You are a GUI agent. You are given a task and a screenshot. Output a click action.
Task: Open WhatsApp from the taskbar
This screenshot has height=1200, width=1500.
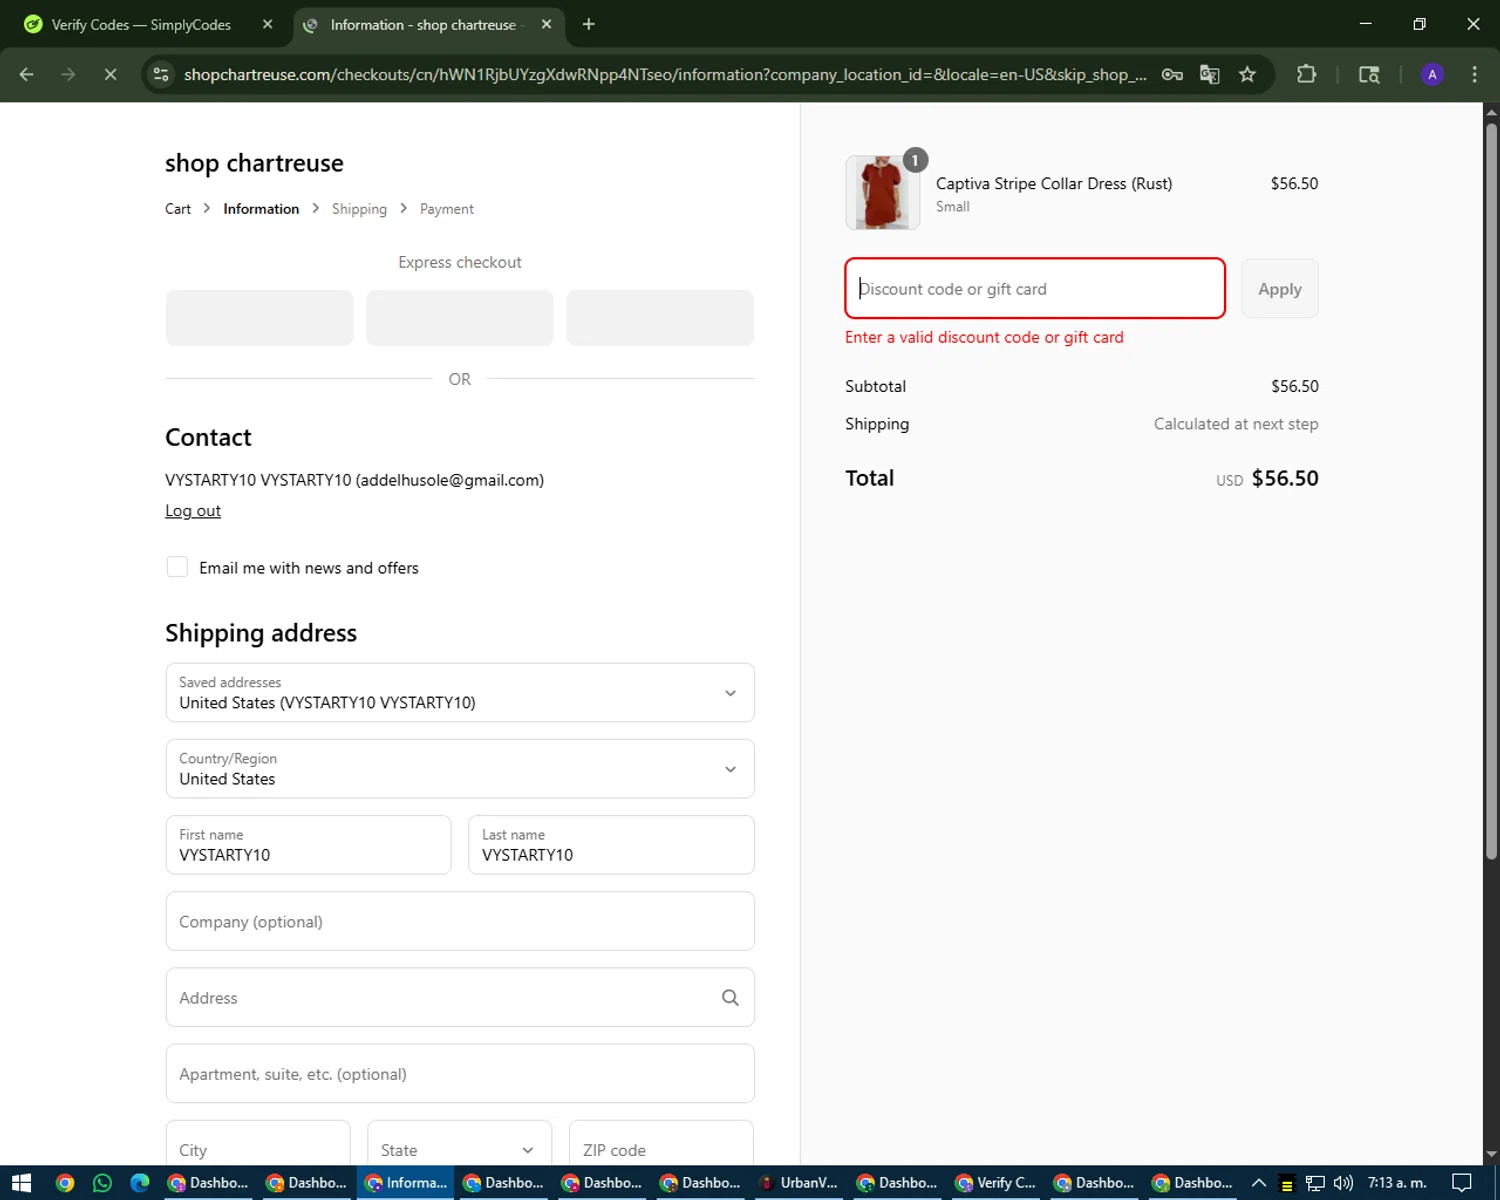coord(102,1183)
